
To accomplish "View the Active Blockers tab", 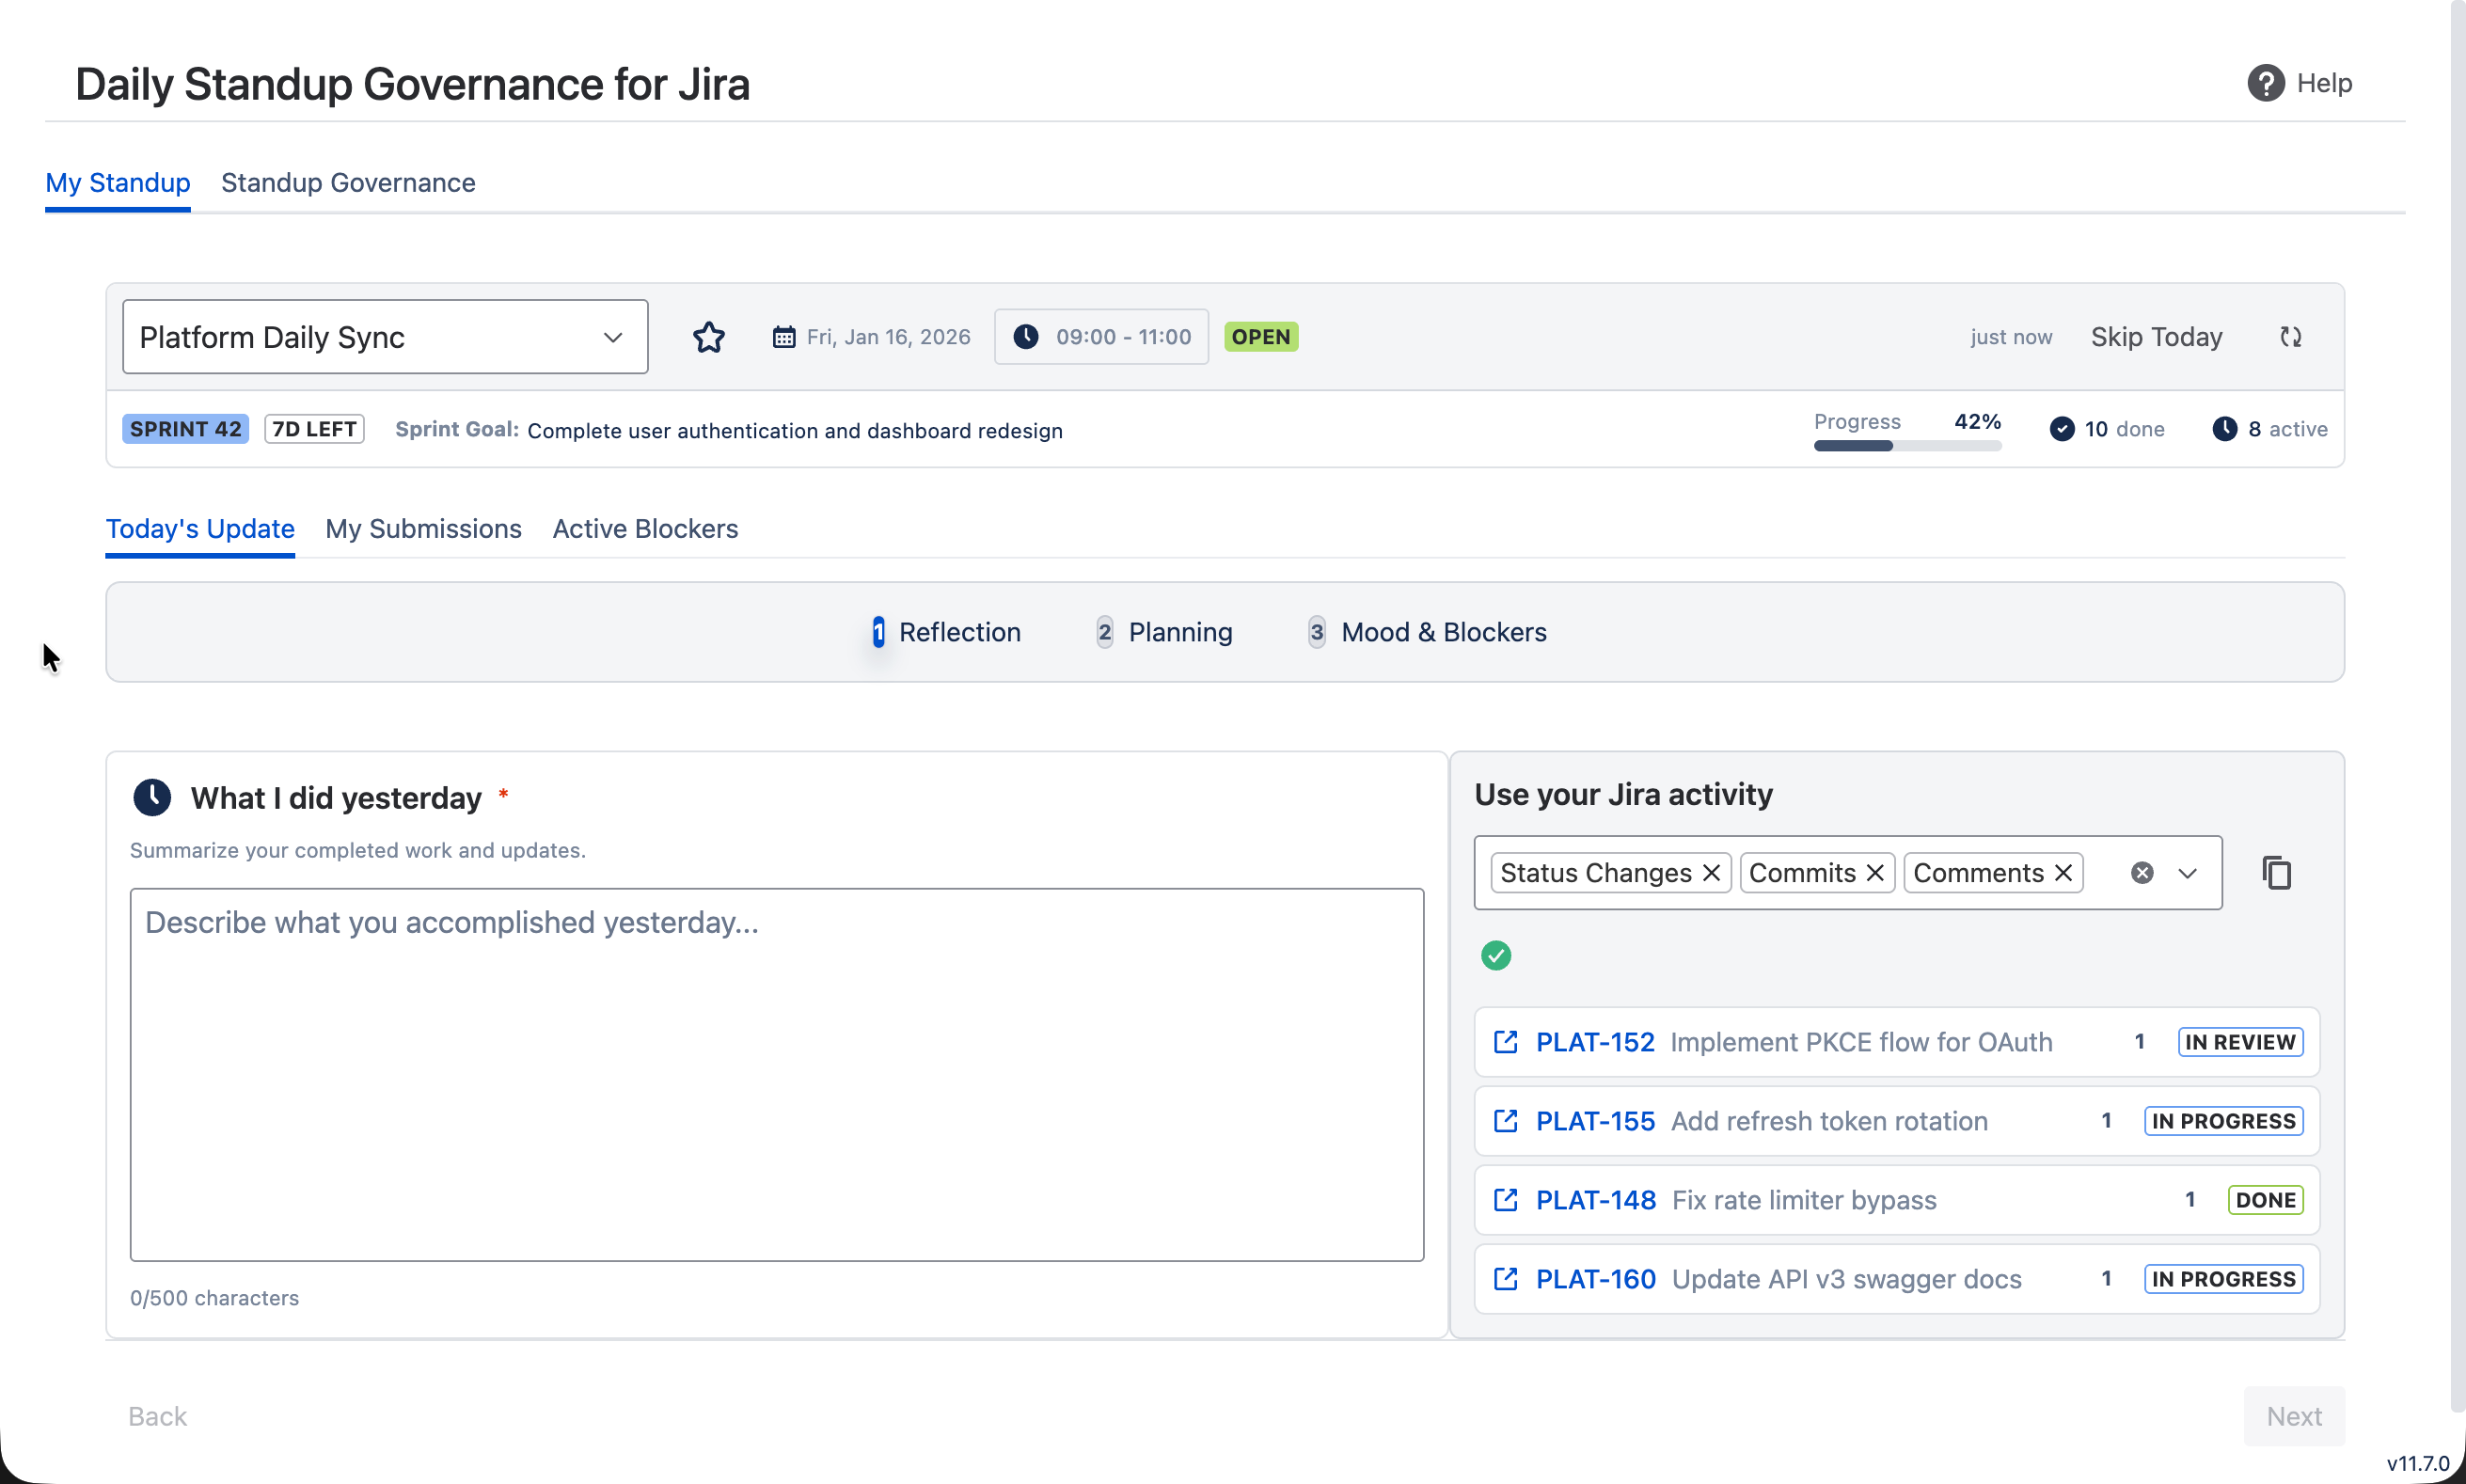I will (645, 529).
